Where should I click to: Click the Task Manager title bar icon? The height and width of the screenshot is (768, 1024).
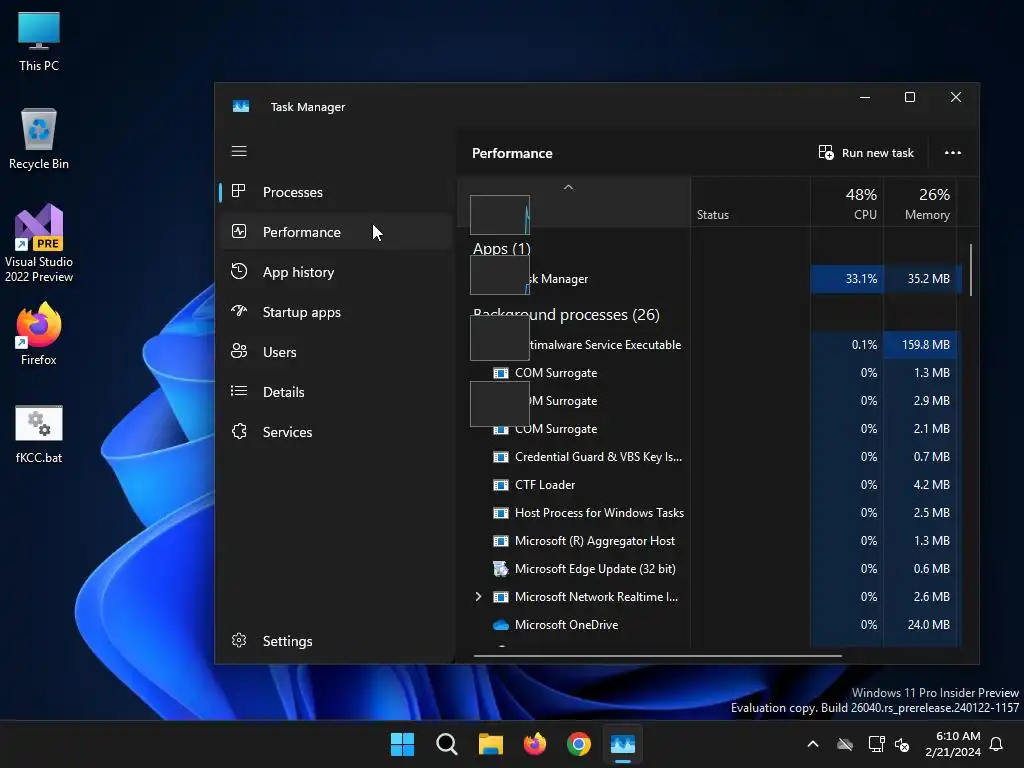pyautogui.click(x=241, y=106)
